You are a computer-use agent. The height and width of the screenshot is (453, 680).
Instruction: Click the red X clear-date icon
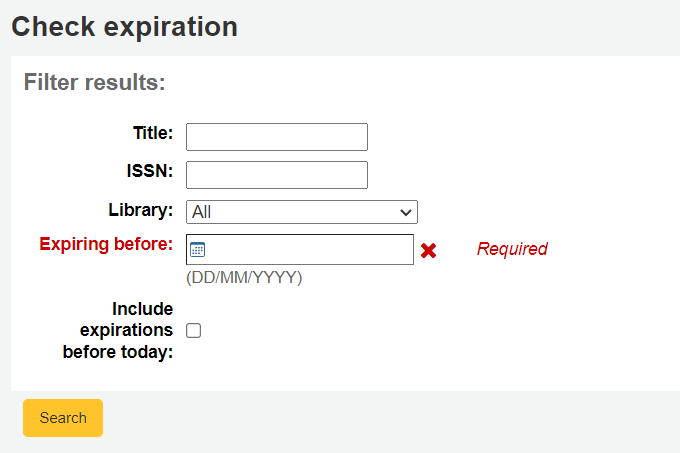coord(428,251)
